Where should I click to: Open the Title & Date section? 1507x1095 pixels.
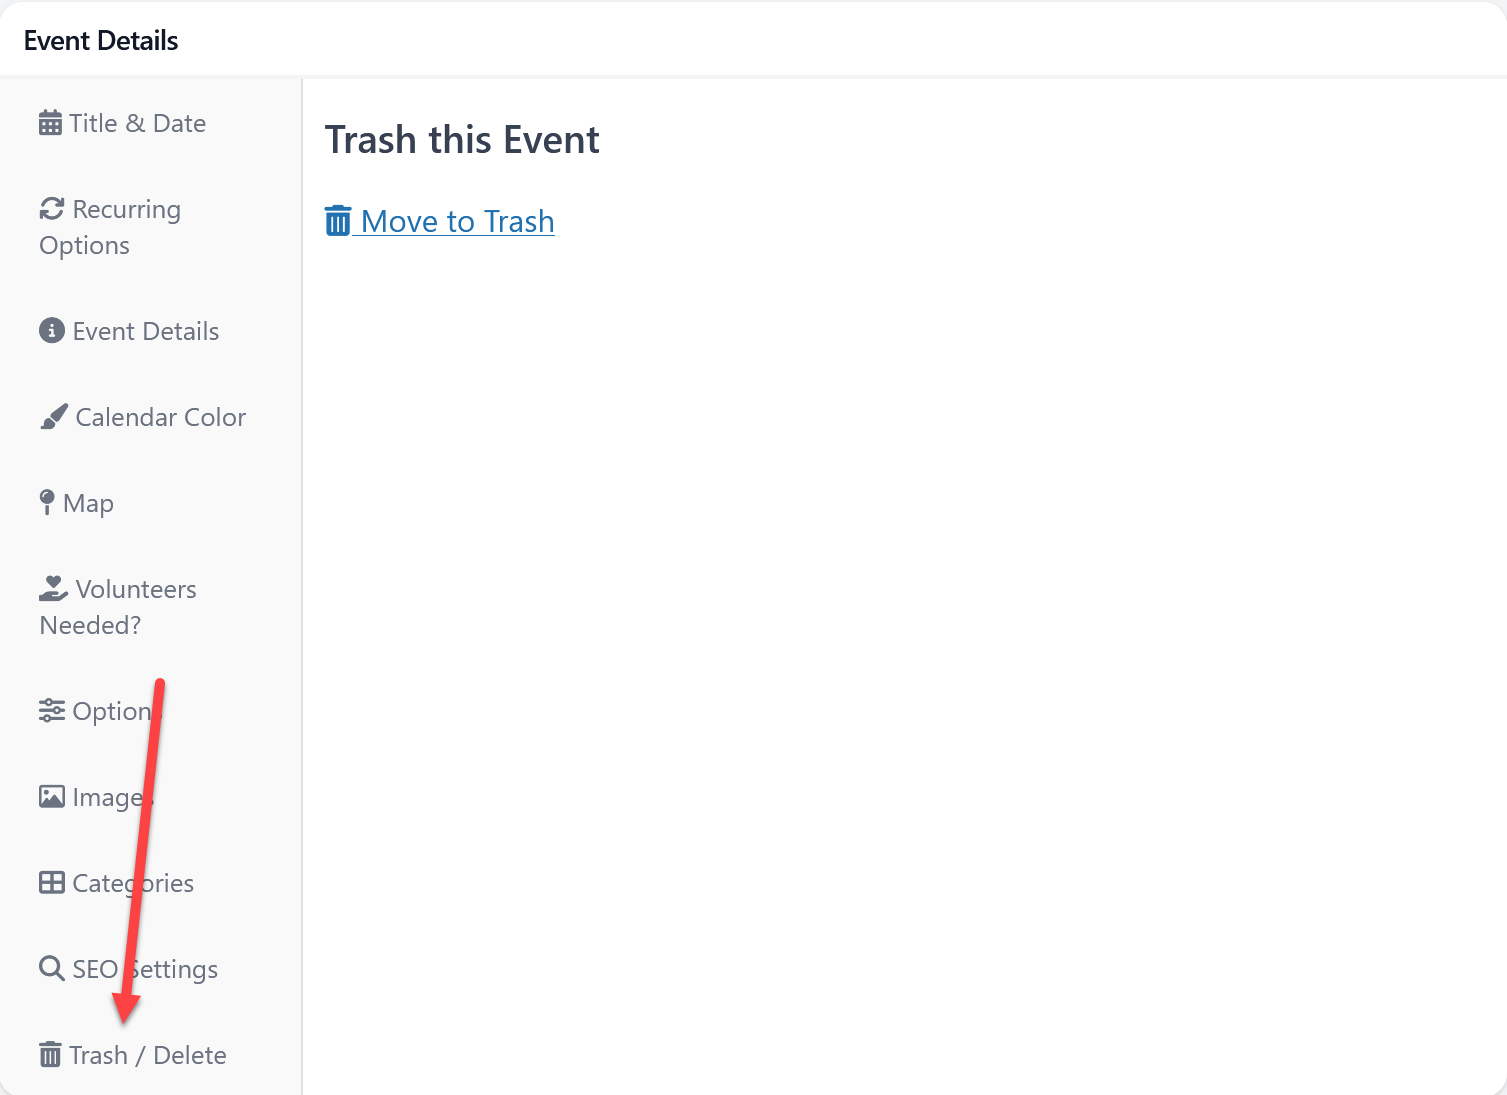click(x=137, y=124)
